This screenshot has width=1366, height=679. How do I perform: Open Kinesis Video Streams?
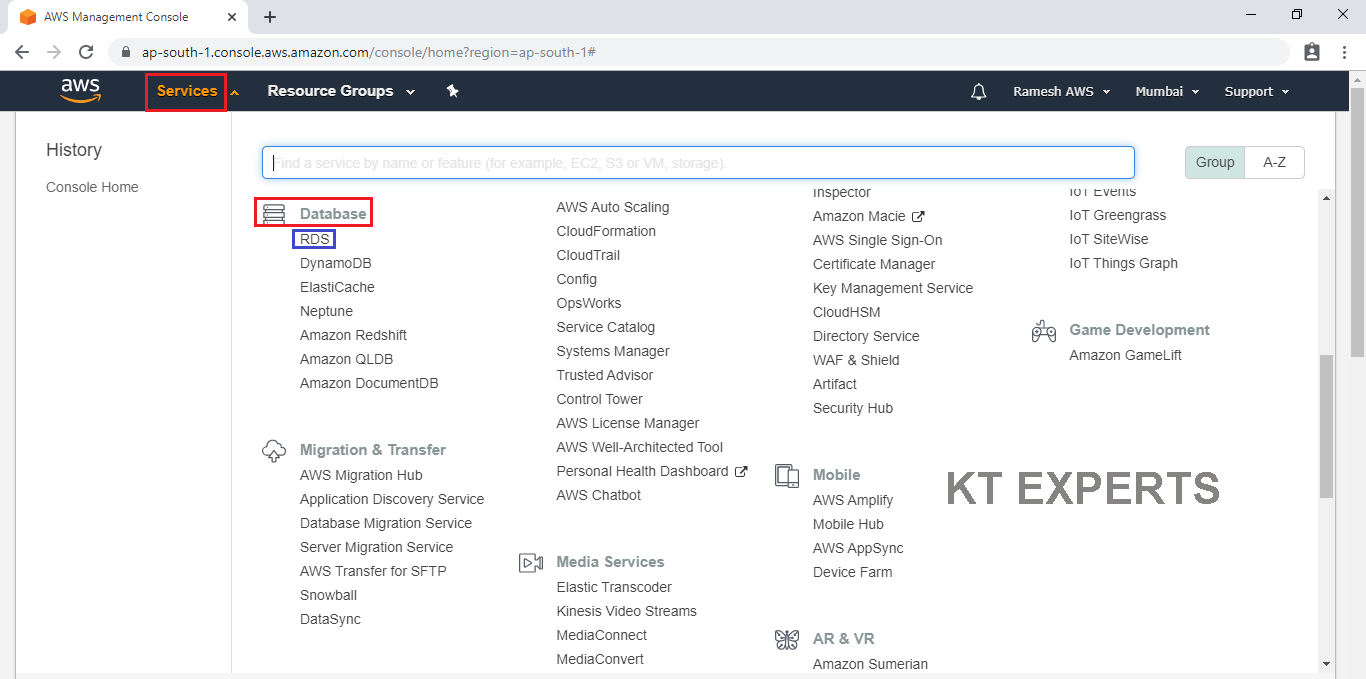point(627,611)
